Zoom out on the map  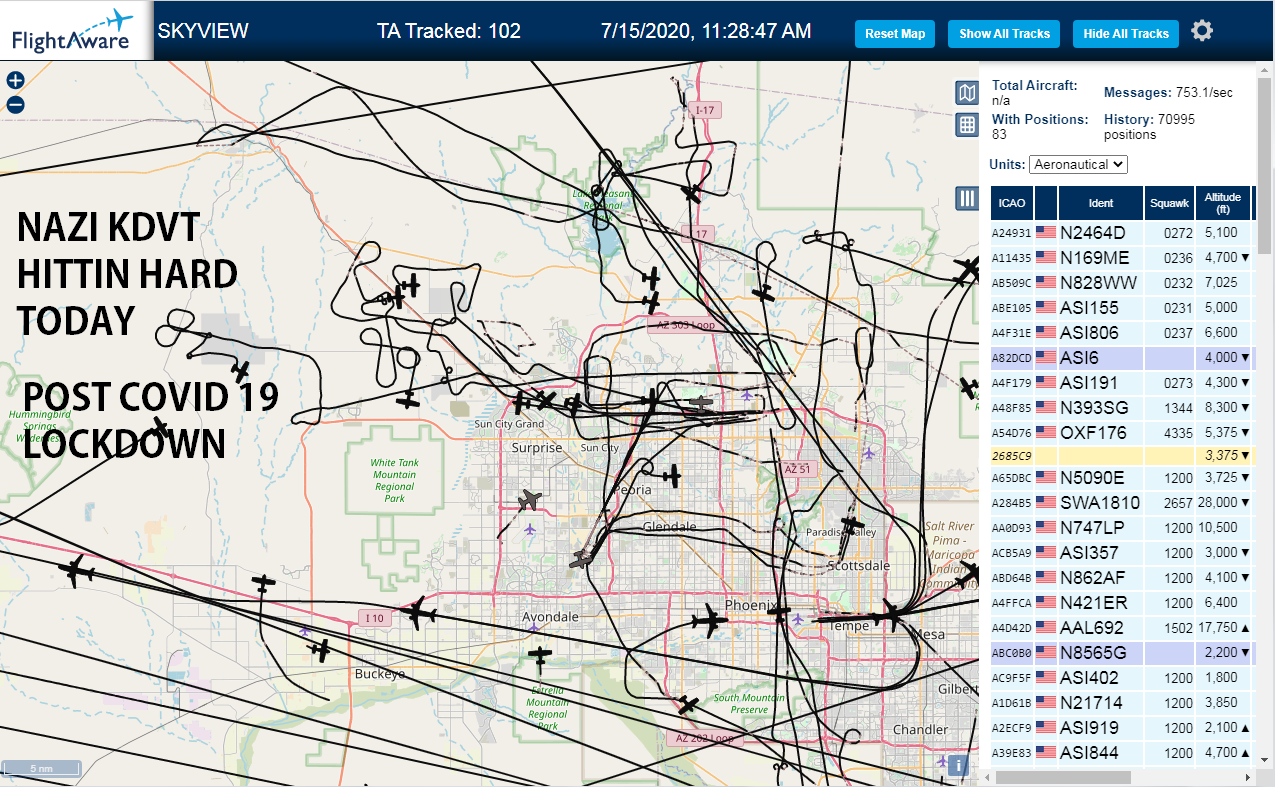point(15,105)
